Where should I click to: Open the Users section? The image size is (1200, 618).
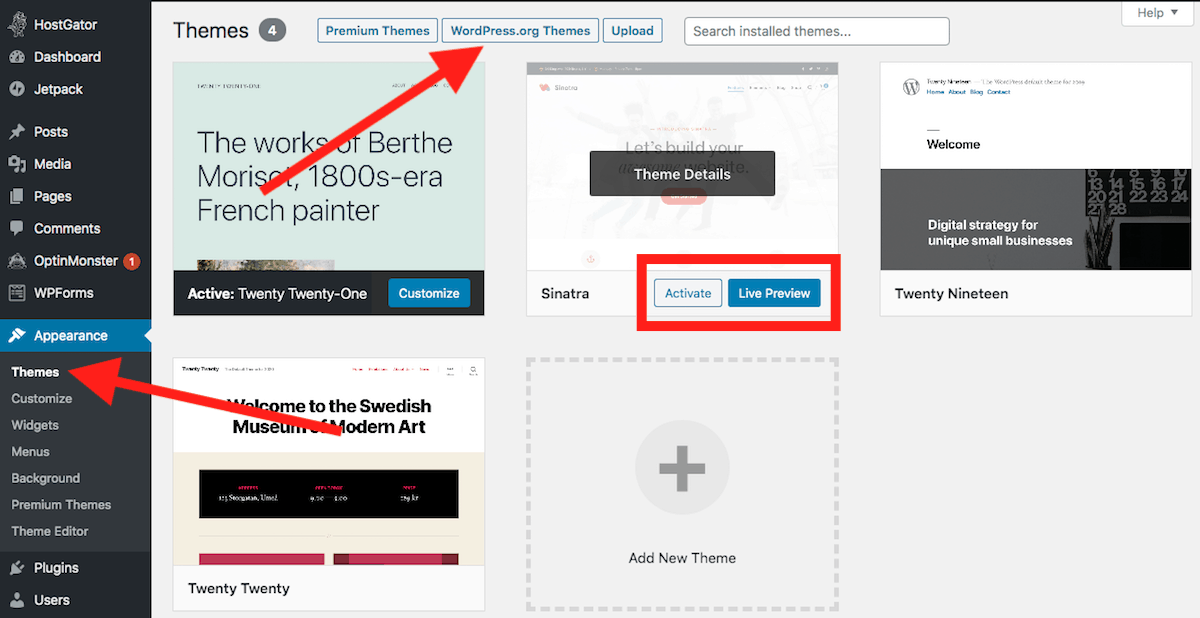(45, 600)
